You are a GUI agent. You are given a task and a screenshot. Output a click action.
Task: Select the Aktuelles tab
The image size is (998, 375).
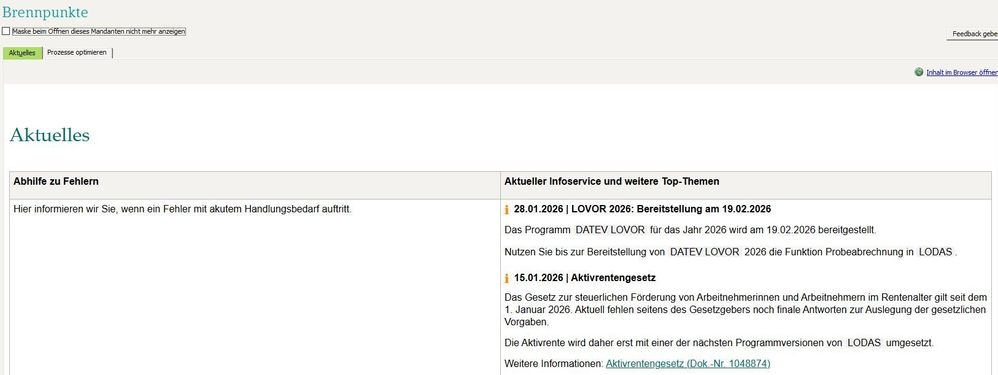[x=22, y=53]
